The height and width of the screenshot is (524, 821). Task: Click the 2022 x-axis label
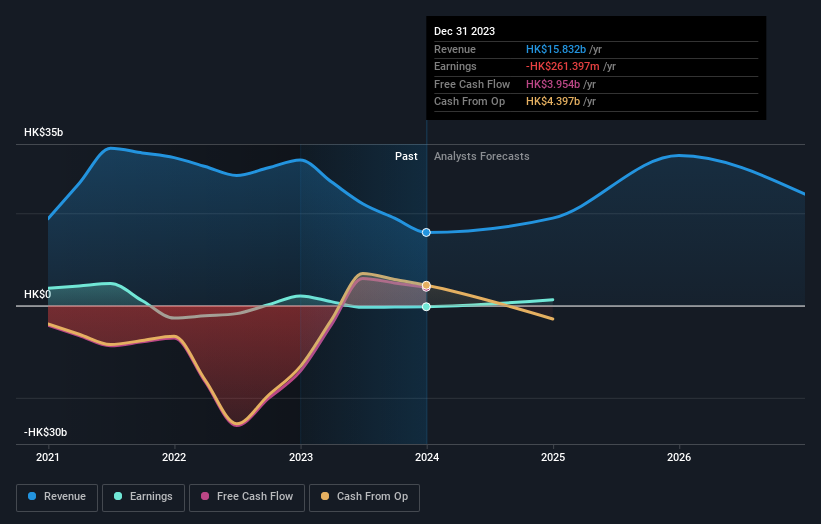click(x=174, y=457)
